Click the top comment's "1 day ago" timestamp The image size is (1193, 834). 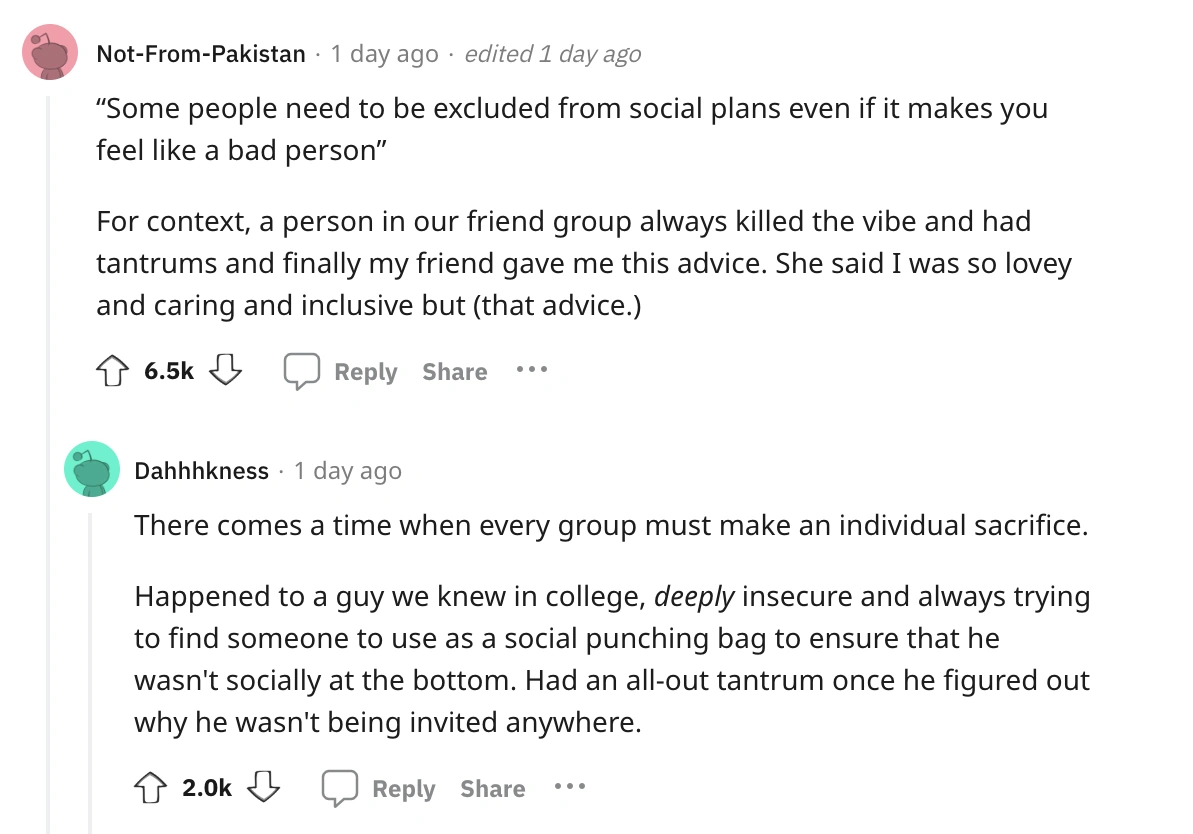pos(384,54)
